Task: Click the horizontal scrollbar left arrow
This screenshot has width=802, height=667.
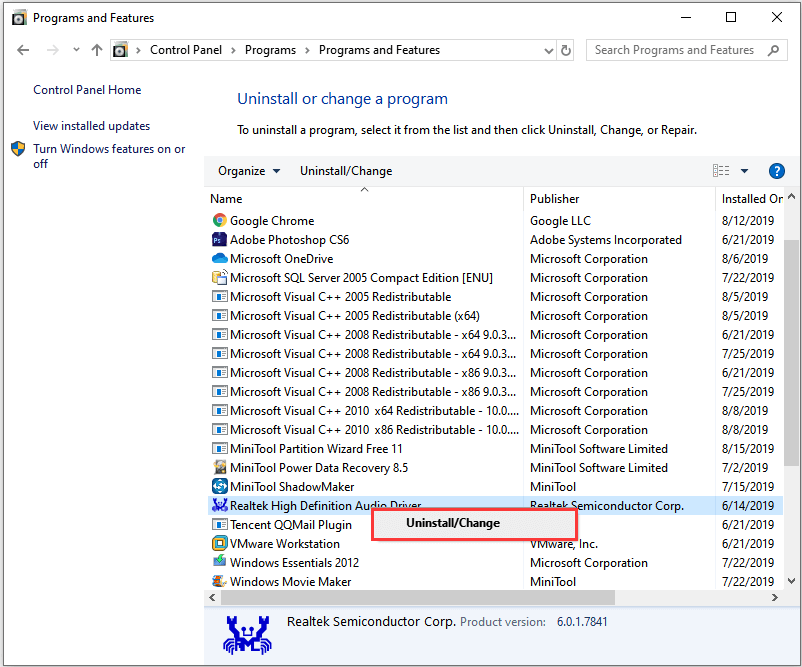Action: [x=212, y=597]
